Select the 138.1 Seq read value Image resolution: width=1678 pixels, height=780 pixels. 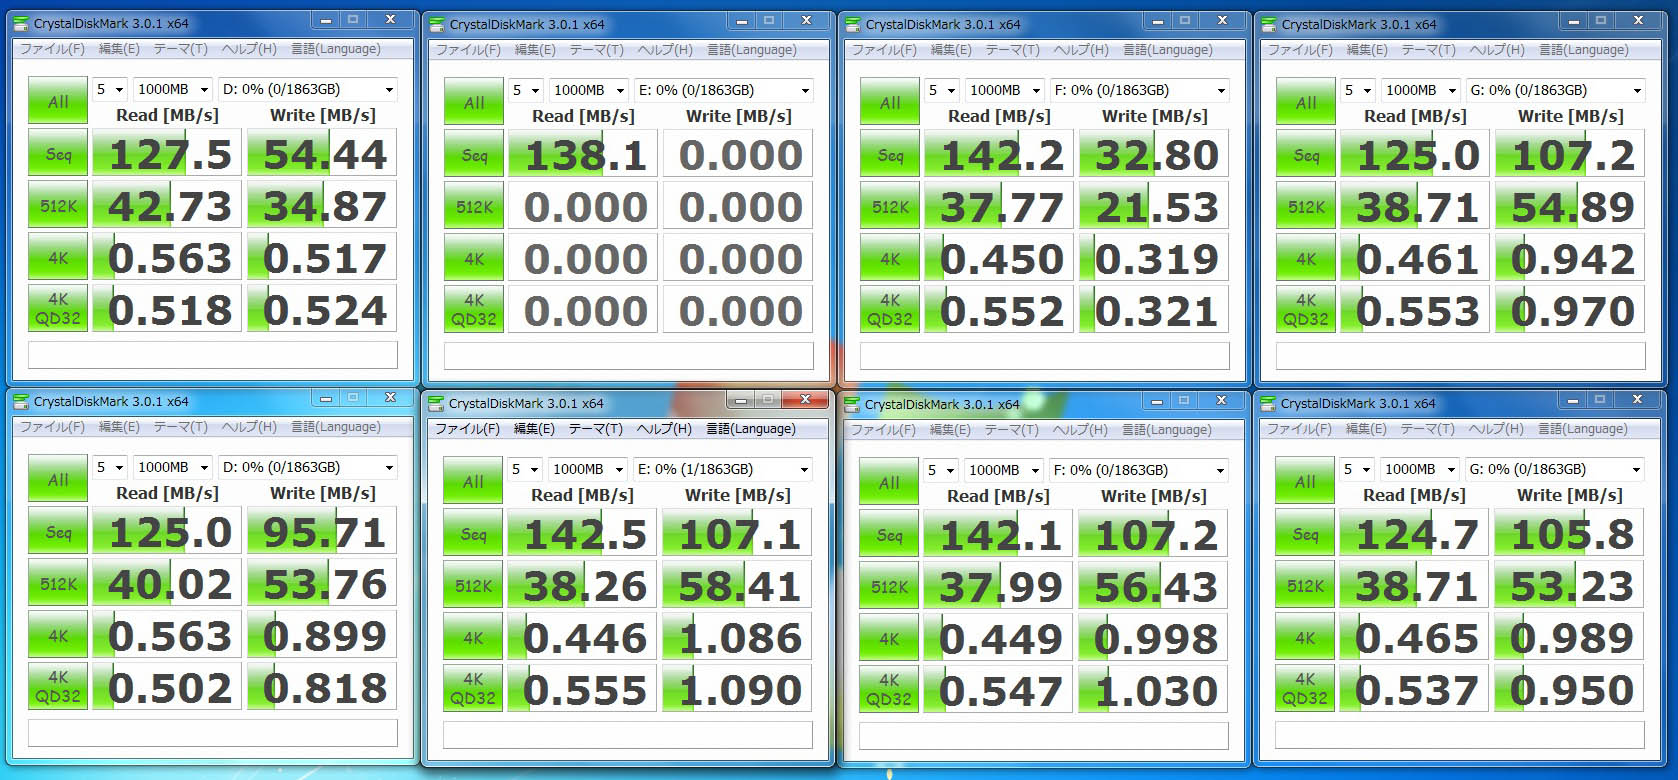583,155
